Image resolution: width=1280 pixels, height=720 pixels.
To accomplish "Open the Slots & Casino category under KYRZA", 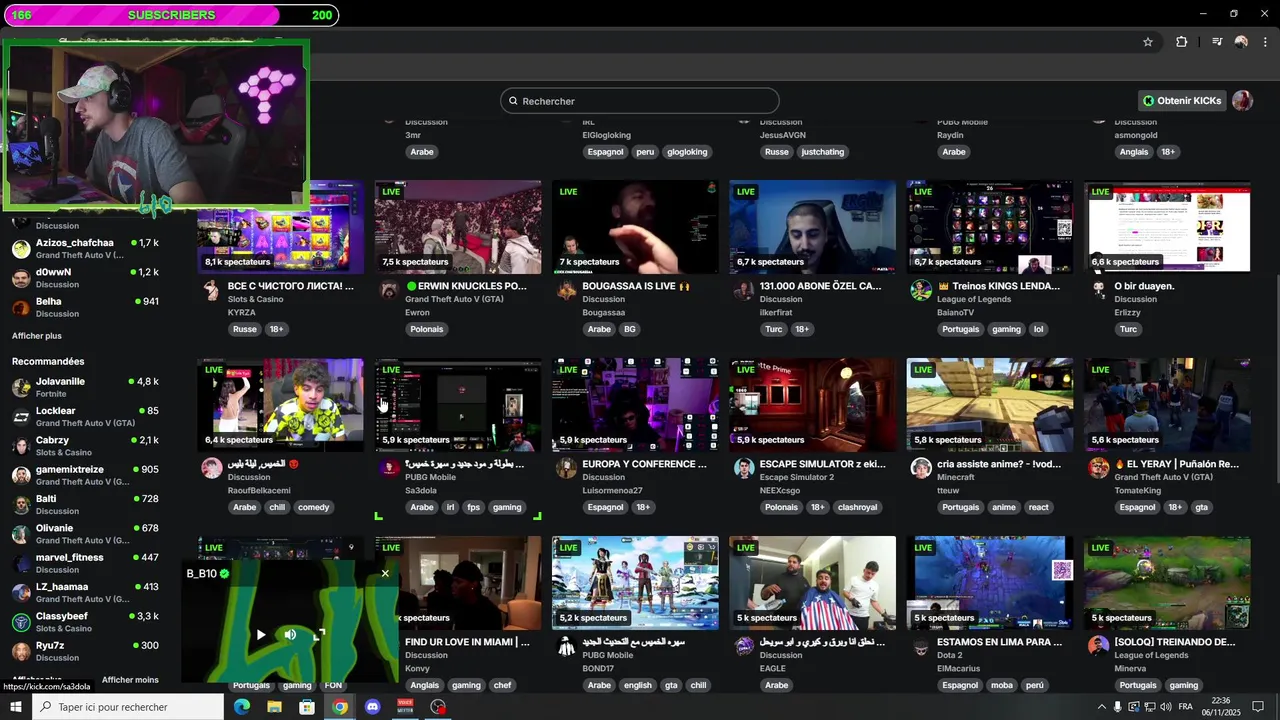I will point(255,299).
